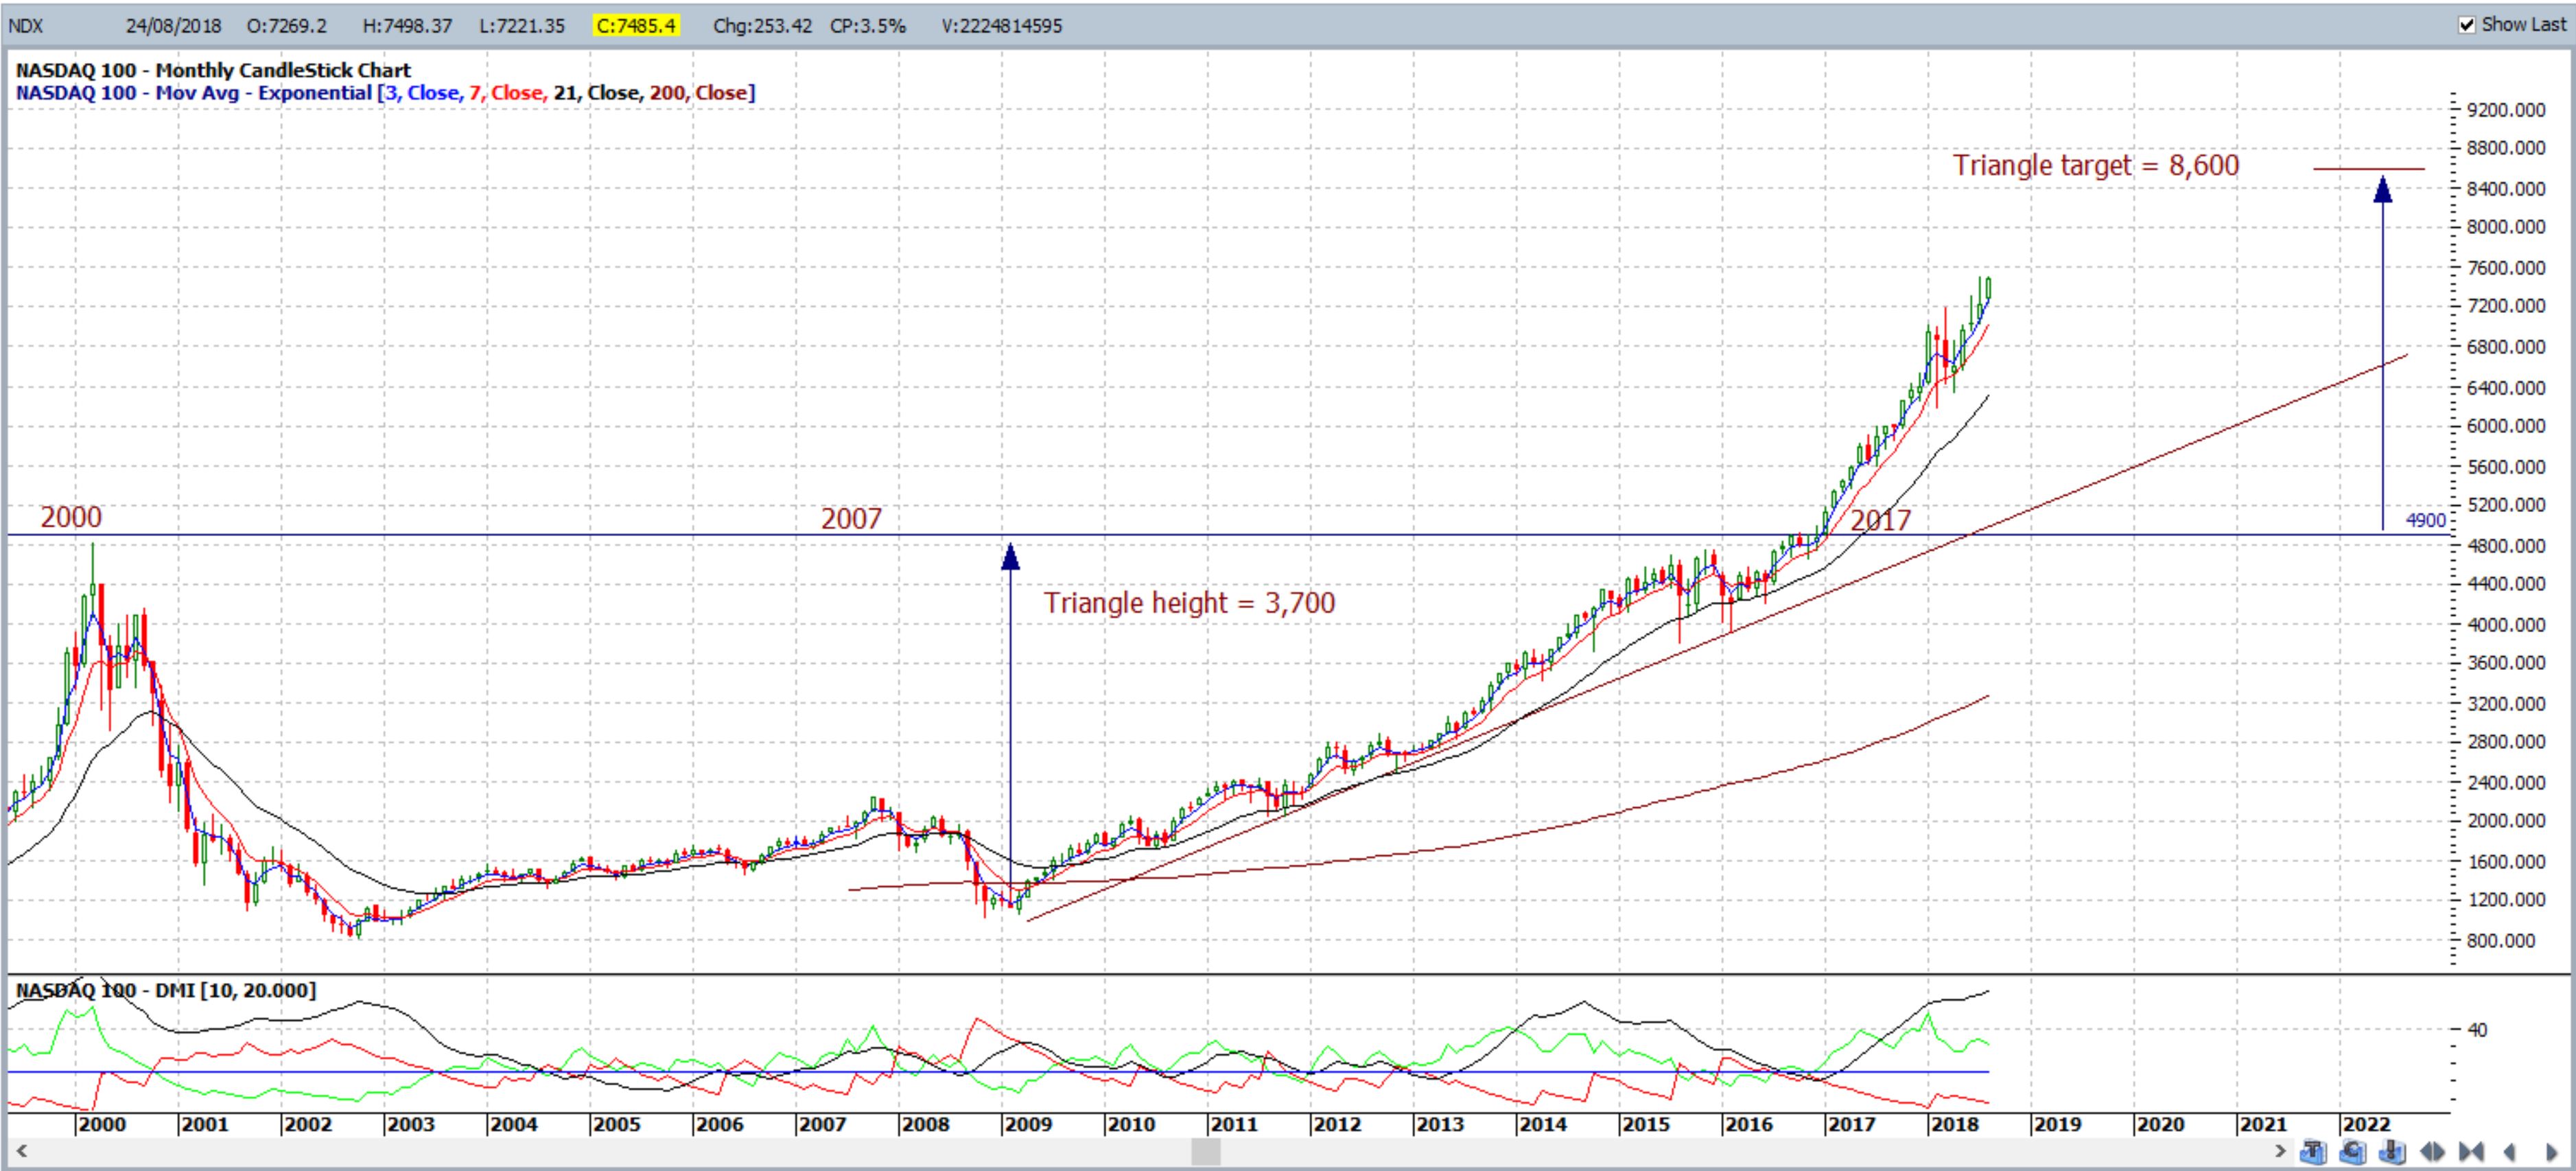This screenshot has height=1171, width=2576.
Task: Click the 2000 annotation above the peak
Action: [x=70, y=517]
